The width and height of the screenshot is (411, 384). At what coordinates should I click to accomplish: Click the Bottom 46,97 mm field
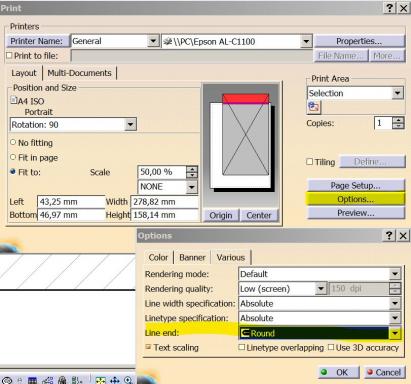[71, 215]
